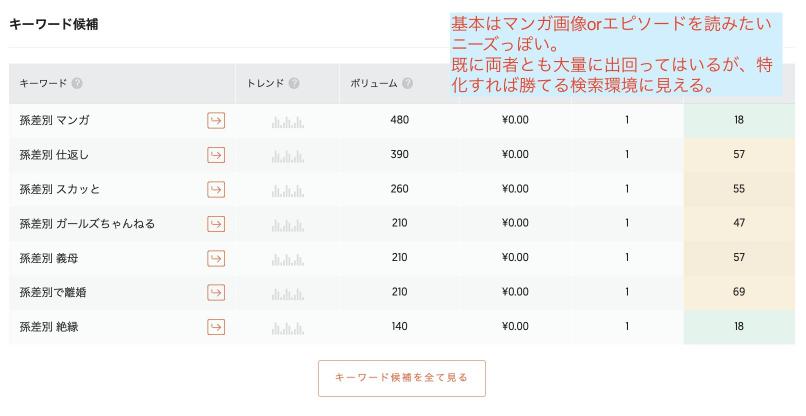Click the トレンド column header
Image resolution: width=806 pixels, height=416 pixels.
[265, 83]
